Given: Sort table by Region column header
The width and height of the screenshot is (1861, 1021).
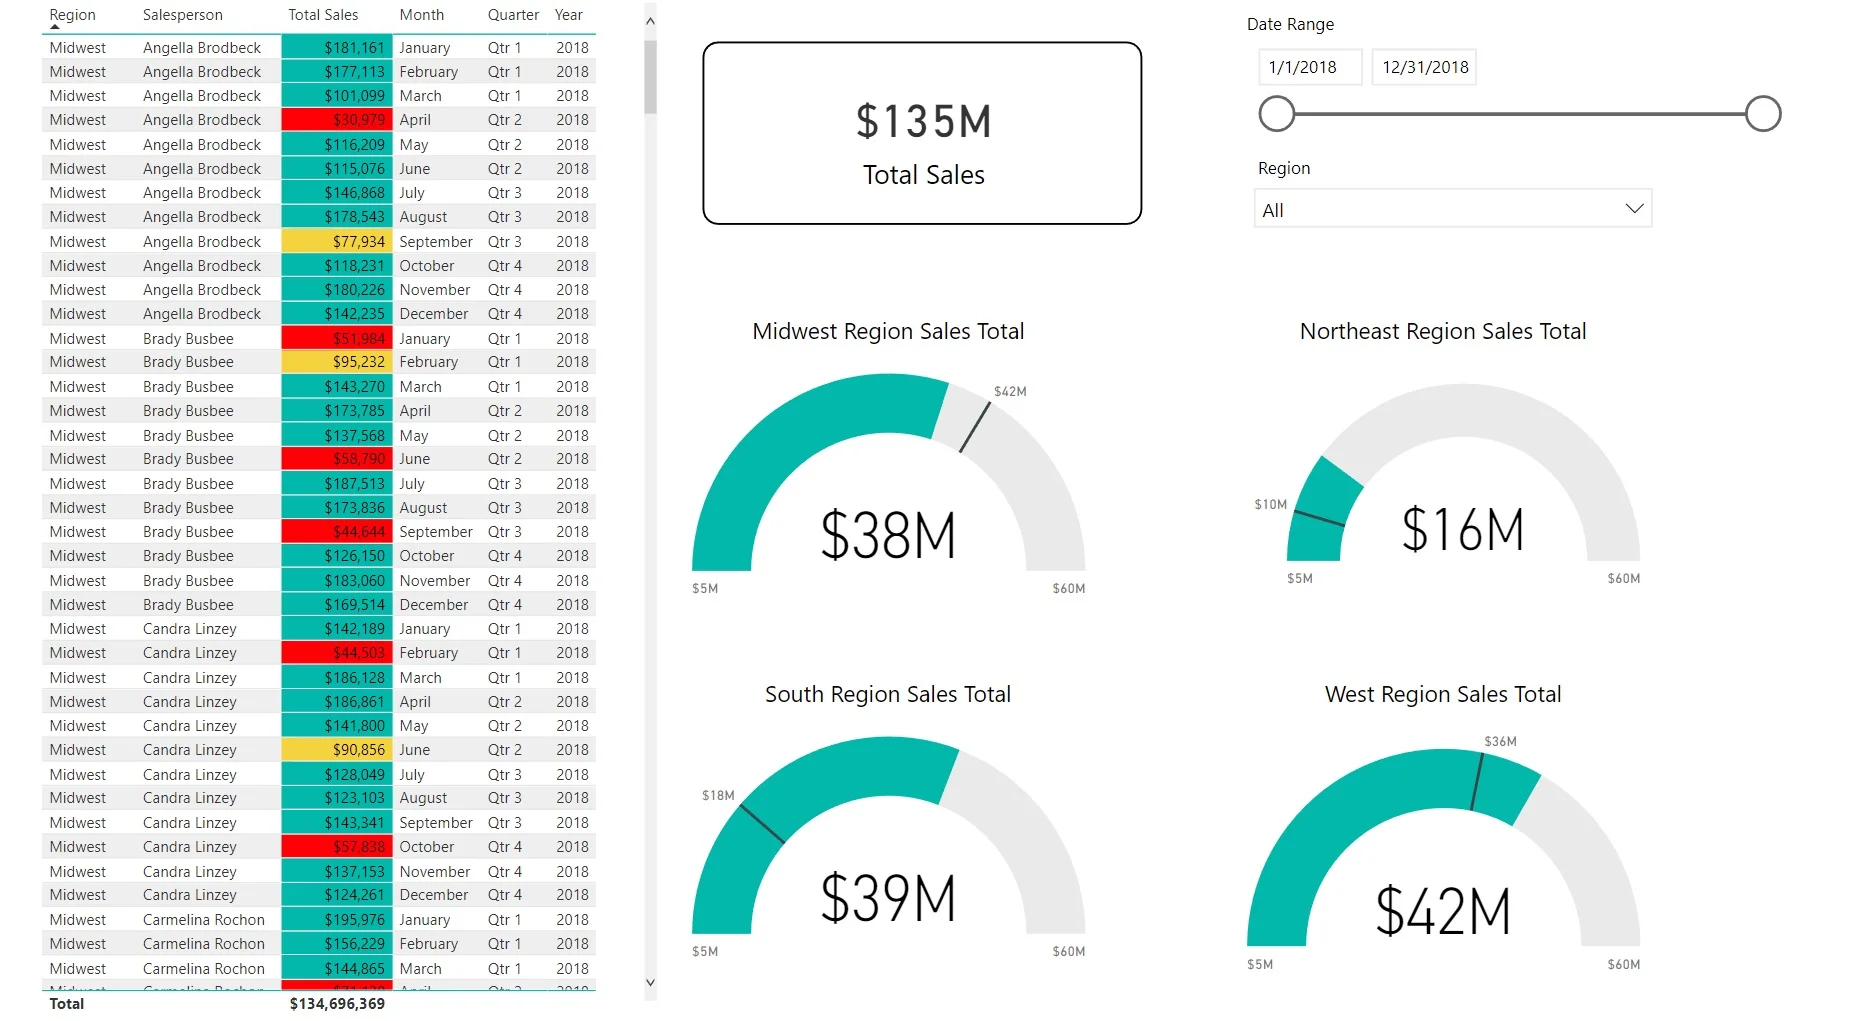Looking at the screenshot, I should point(72,15).
